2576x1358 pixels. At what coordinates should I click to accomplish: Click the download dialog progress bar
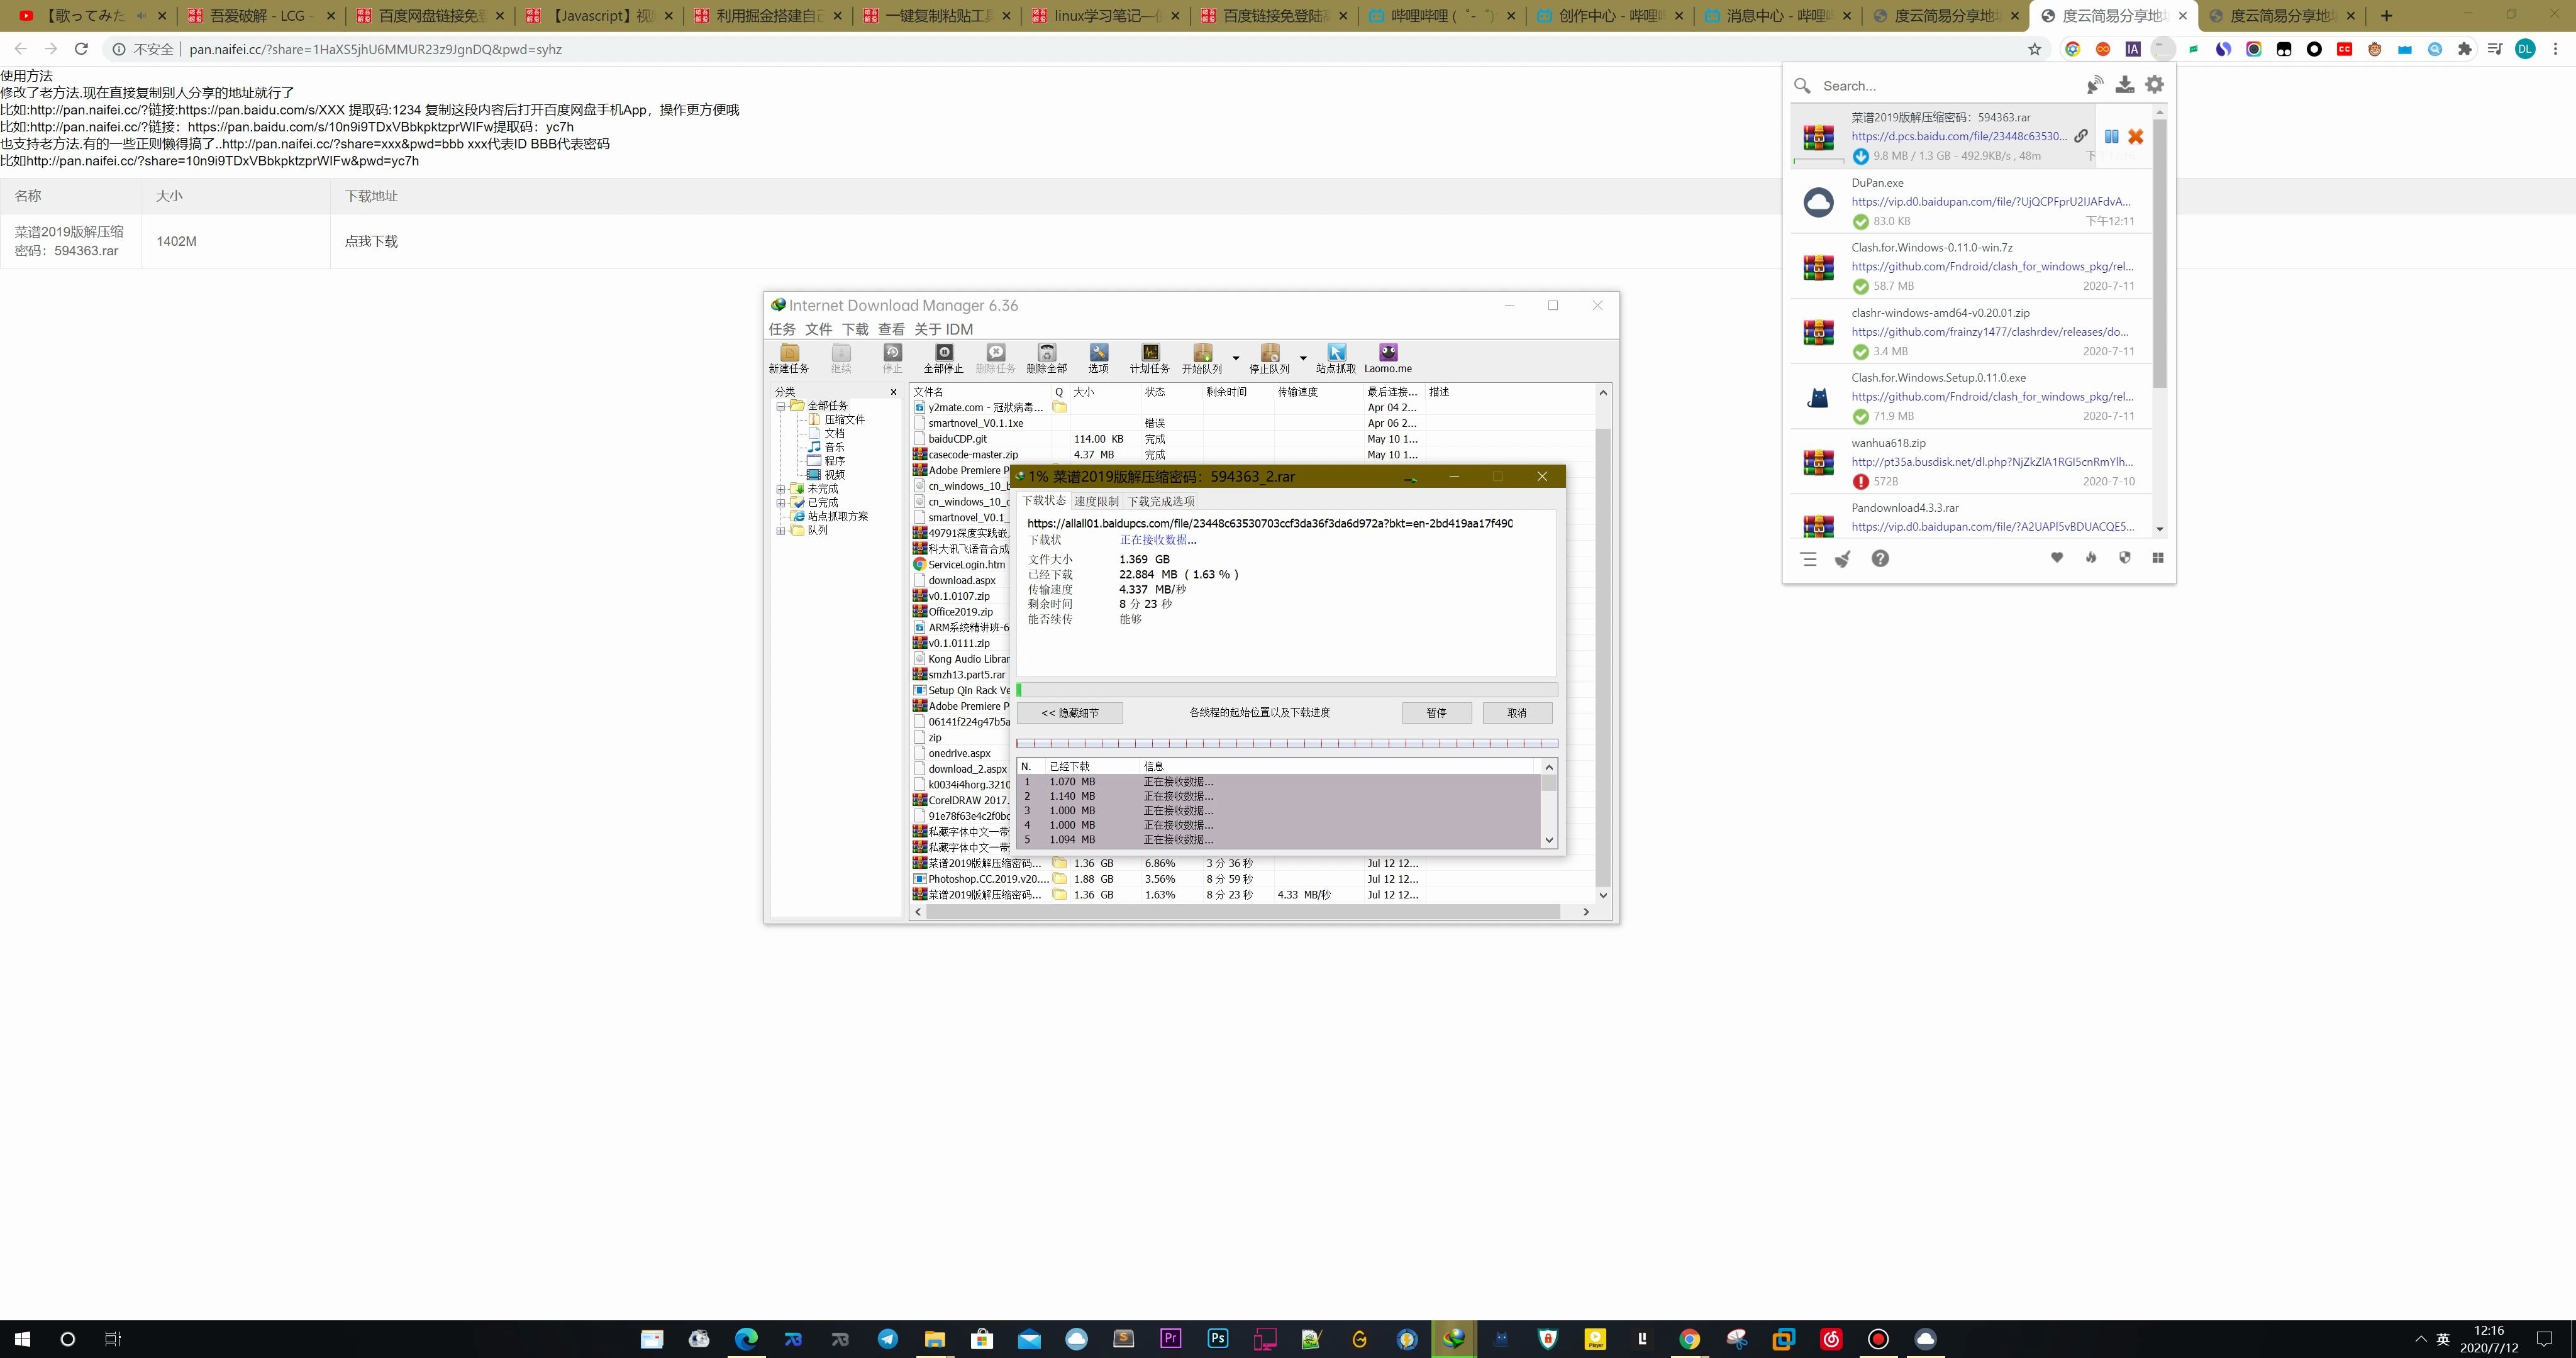click(1286, 690)
